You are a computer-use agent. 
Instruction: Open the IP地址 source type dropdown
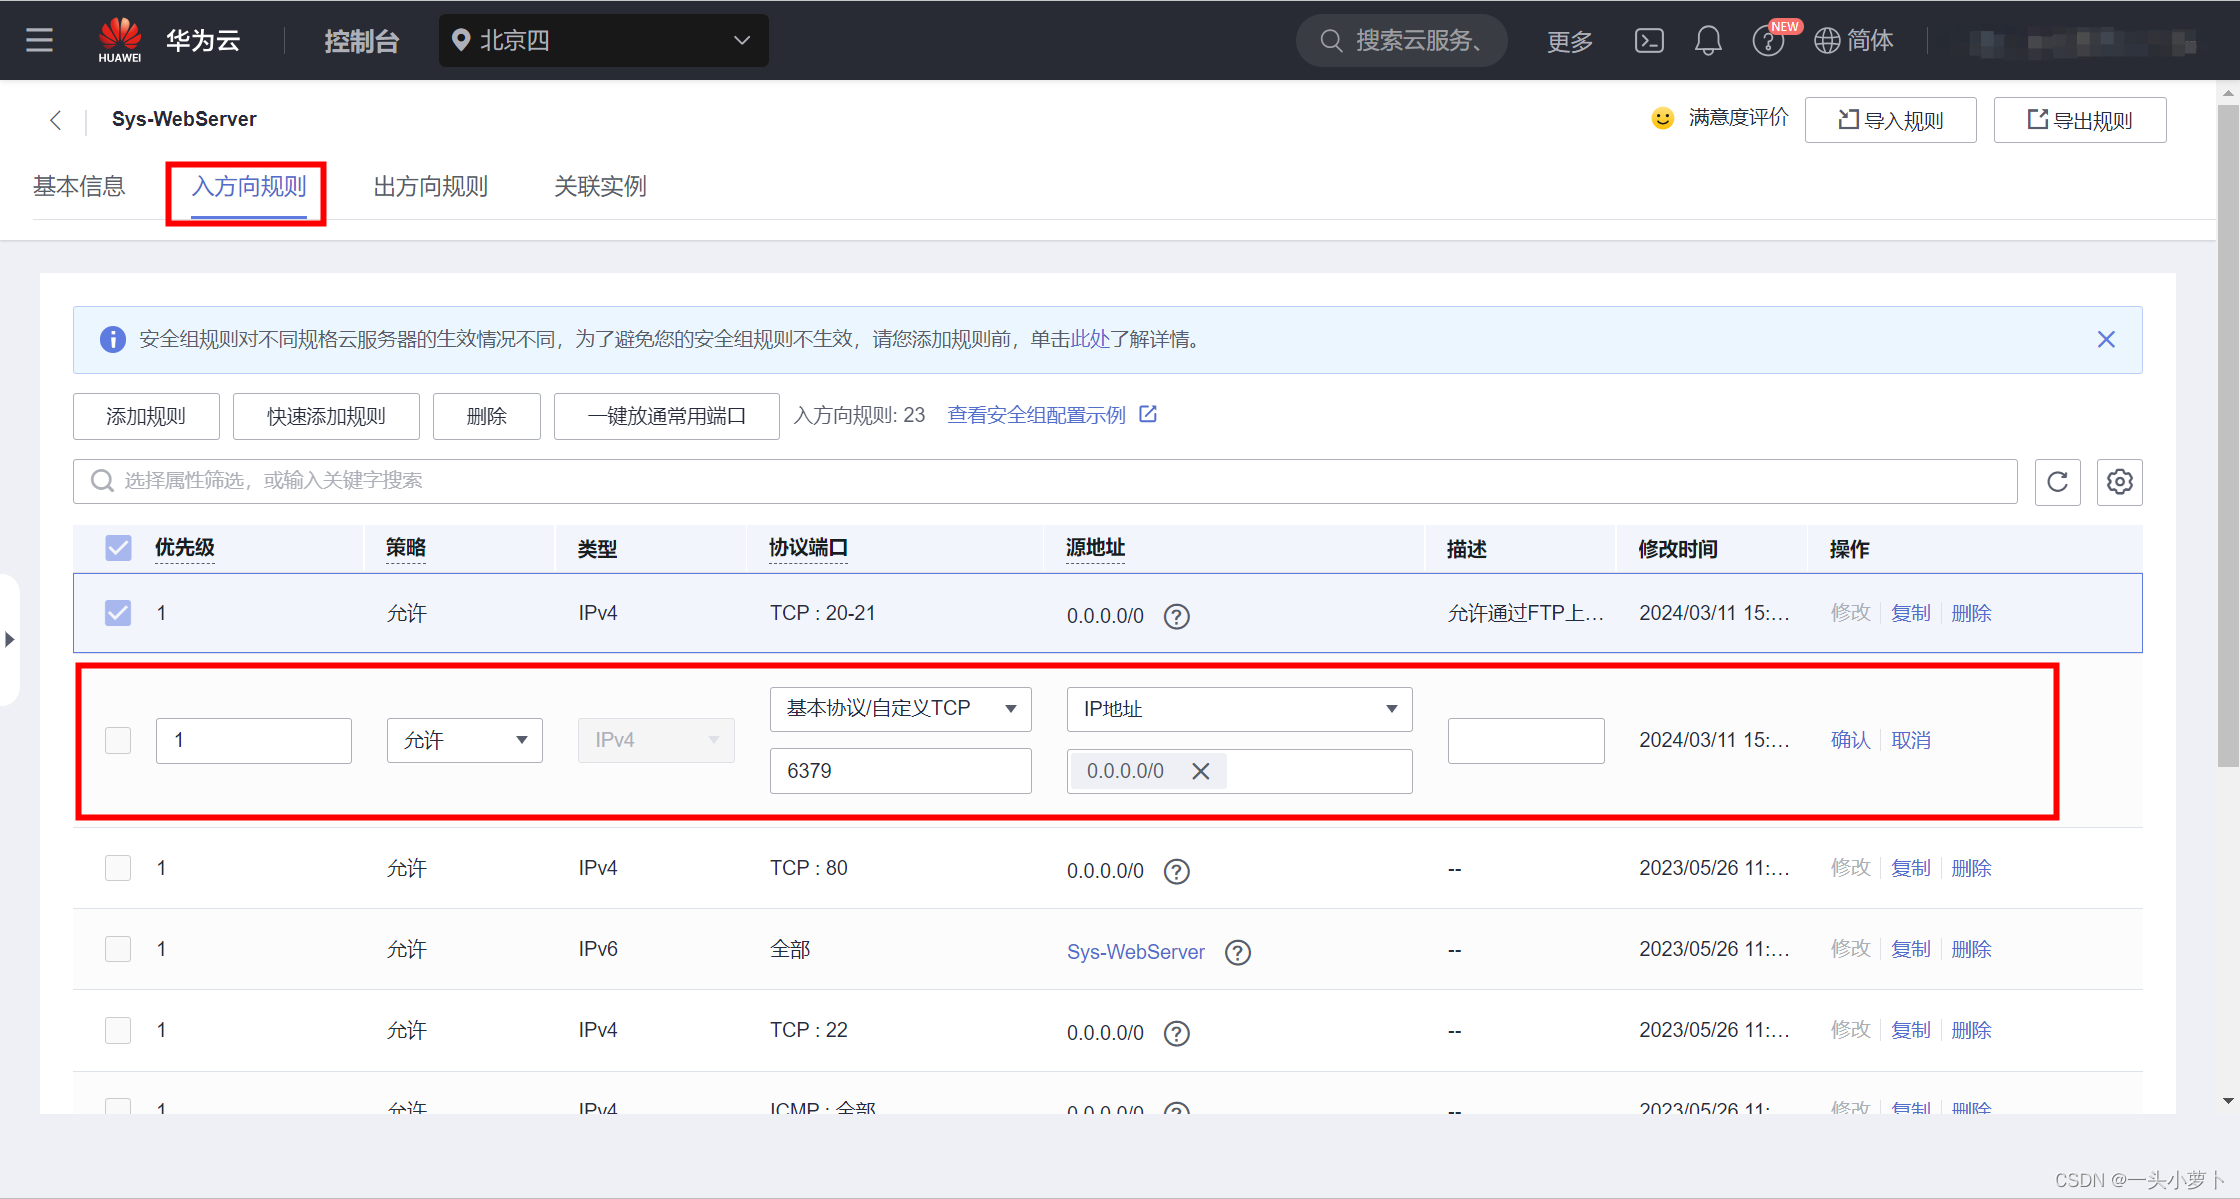coord(1238,709)
